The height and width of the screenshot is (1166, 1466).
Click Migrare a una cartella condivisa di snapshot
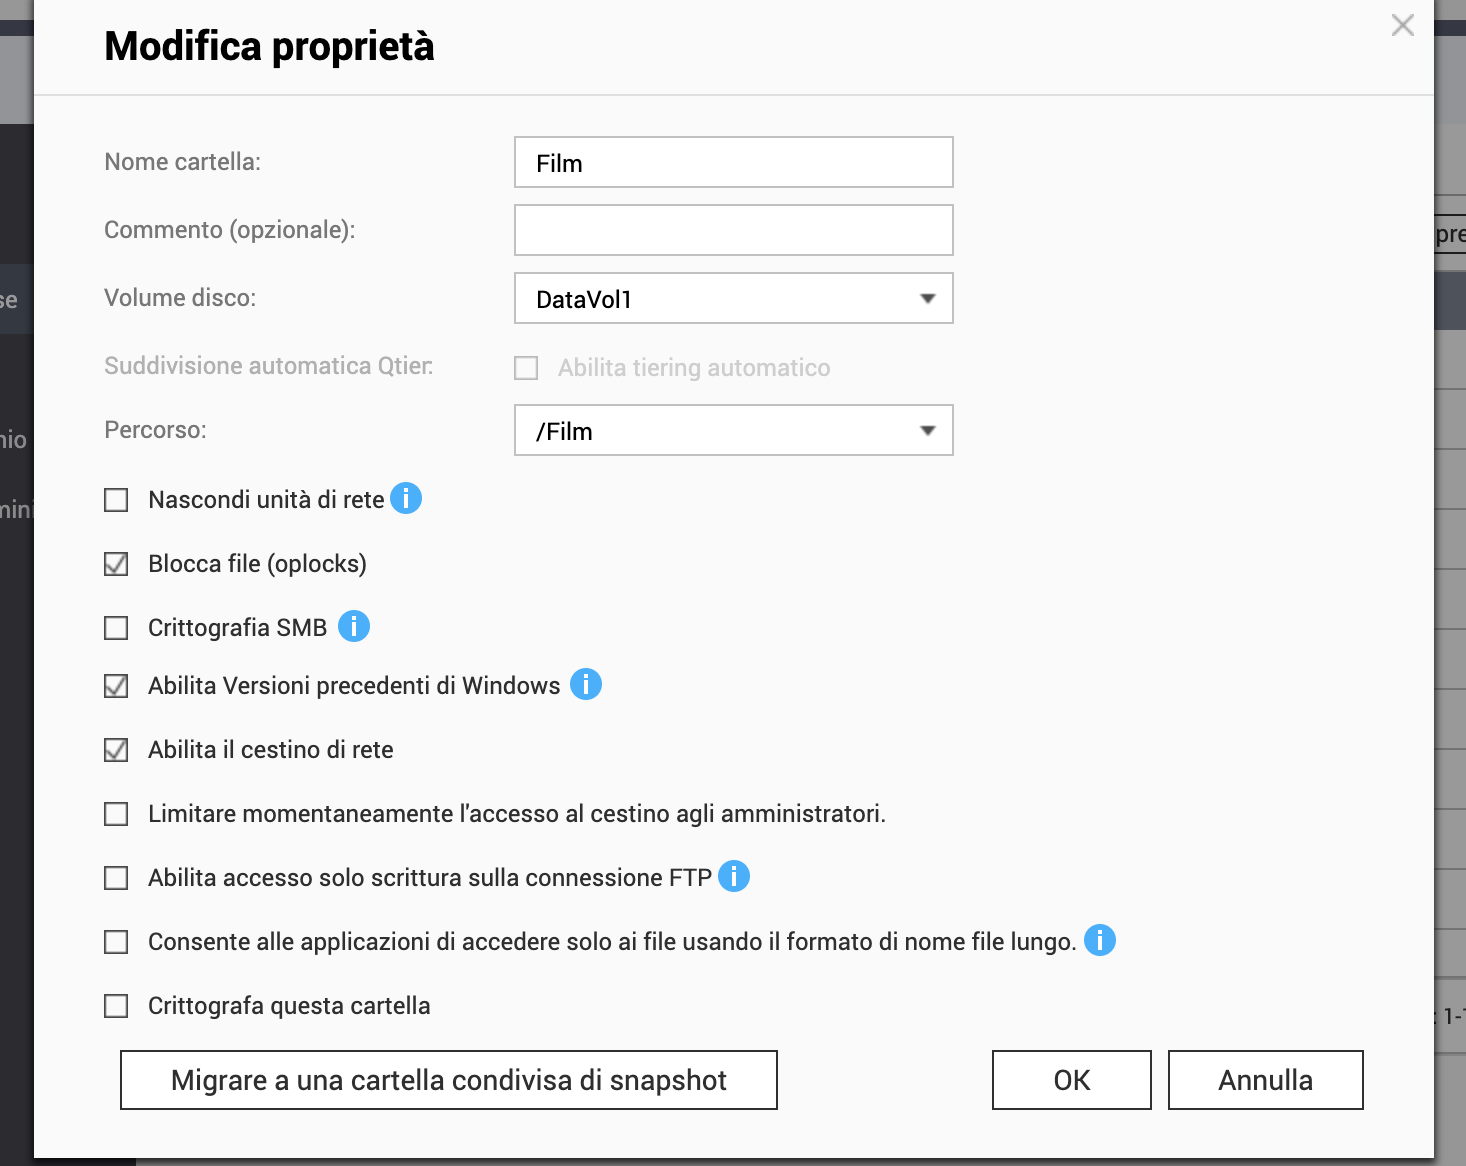[448, 1080]
